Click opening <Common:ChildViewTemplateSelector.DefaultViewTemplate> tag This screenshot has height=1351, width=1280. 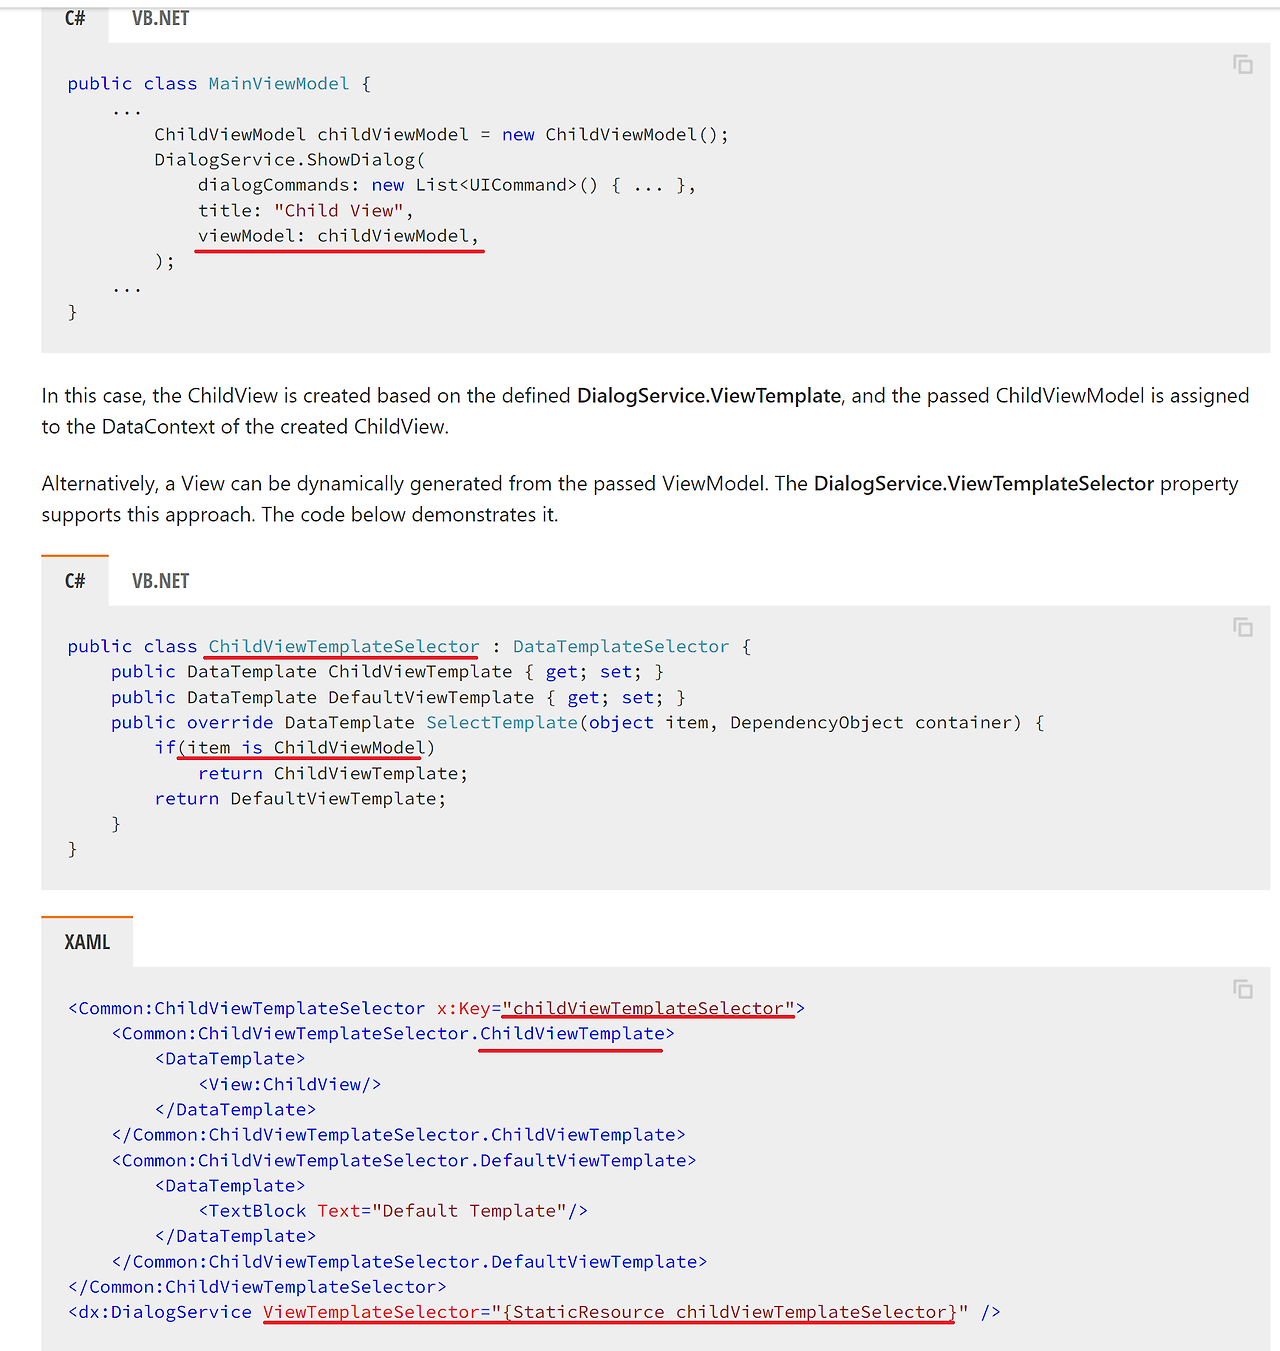404,1161
